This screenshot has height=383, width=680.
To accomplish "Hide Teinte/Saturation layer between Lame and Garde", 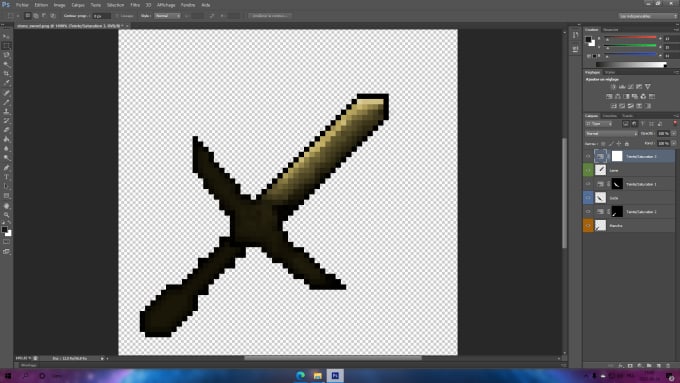I will (x=588, y=184).
